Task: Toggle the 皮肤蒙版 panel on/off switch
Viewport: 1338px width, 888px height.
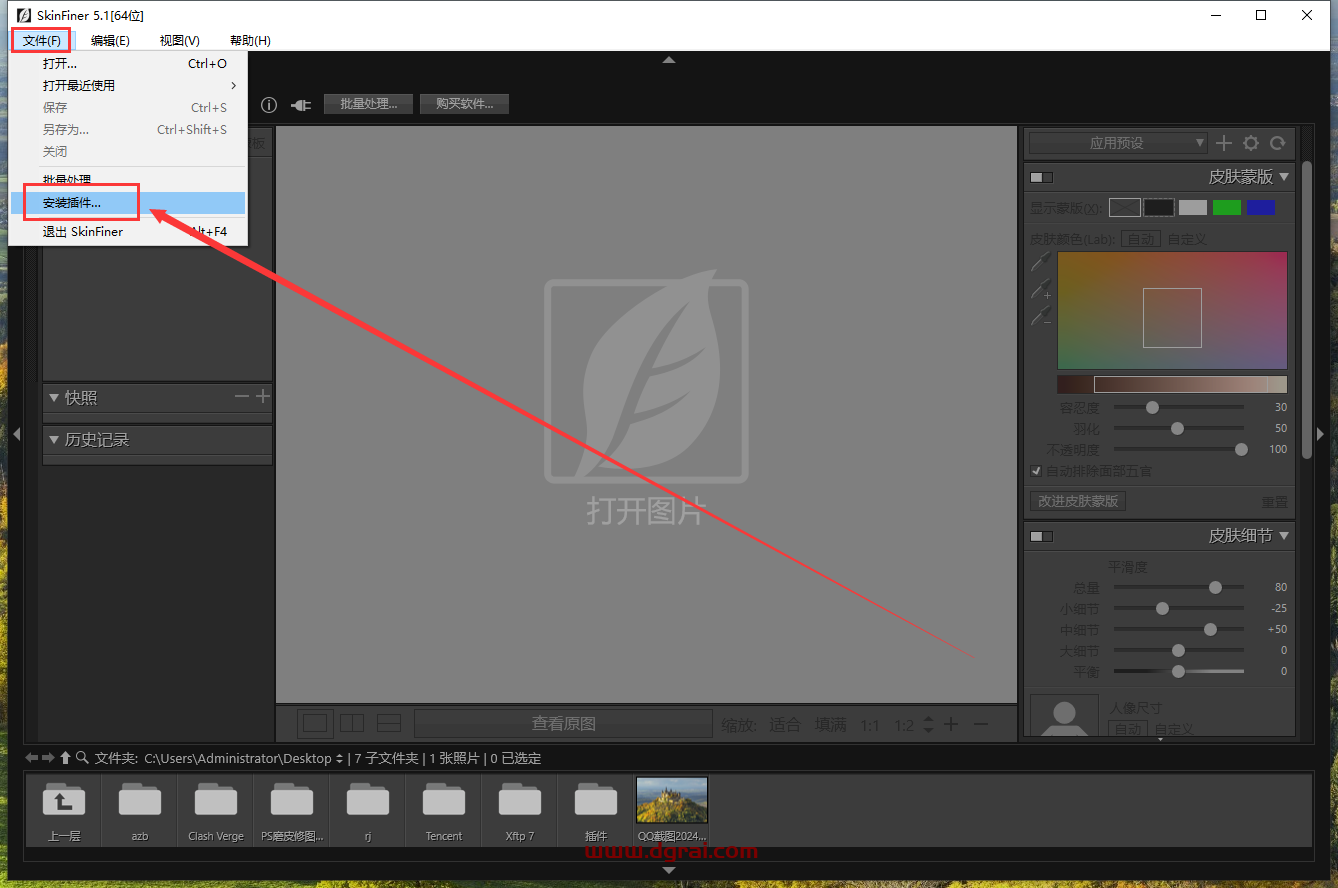Action: pos(1041,177)
